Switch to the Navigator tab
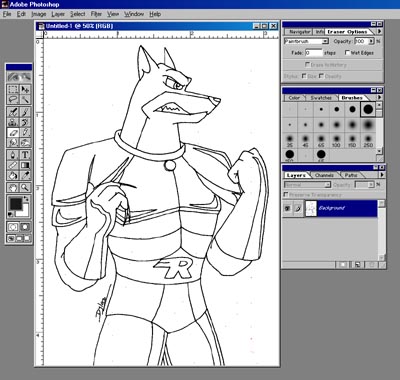This screenshot has height=380, width=400. (299, 32)
